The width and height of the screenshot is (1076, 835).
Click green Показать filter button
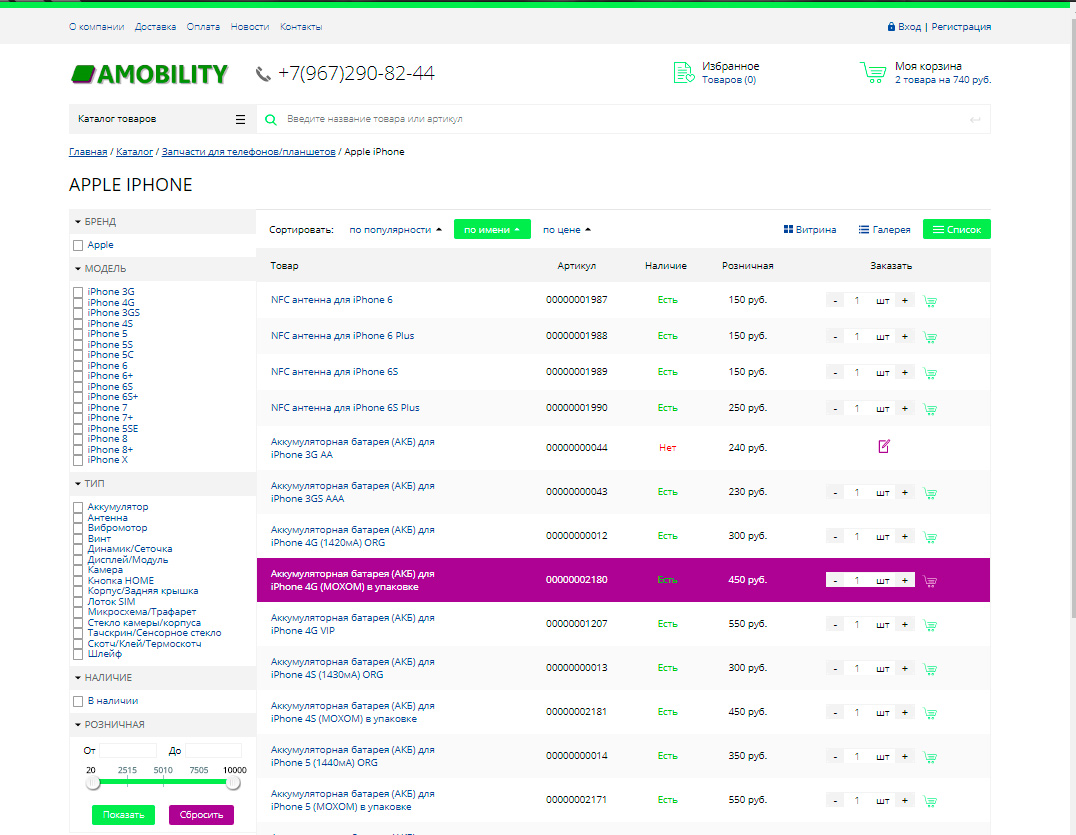(124, 815)
